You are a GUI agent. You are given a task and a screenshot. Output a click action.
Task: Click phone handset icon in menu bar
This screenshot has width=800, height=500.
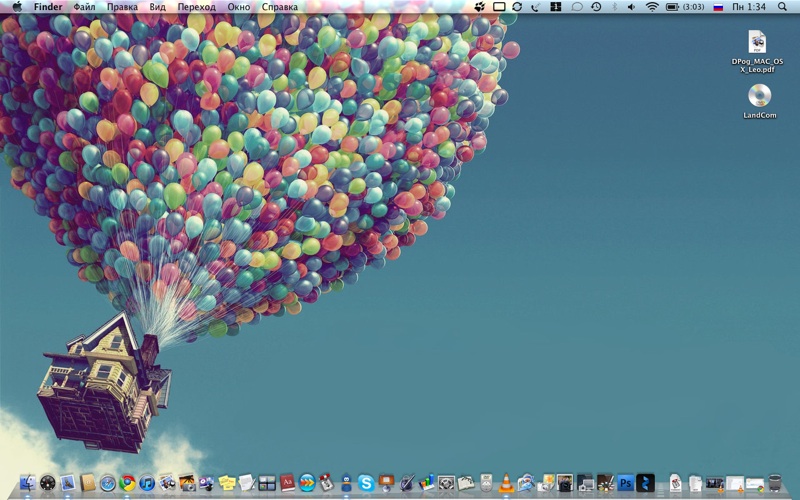[536, 7]
